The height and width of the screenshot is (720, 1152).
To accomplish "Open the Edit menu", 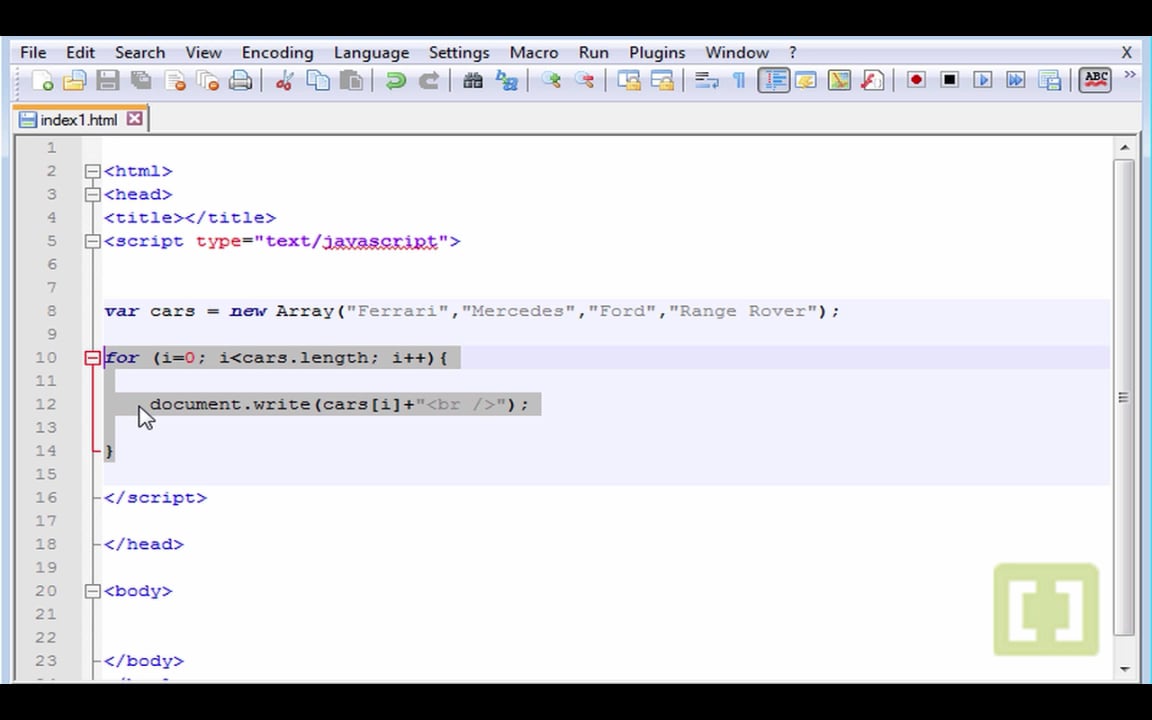I will tap(80, 53).
